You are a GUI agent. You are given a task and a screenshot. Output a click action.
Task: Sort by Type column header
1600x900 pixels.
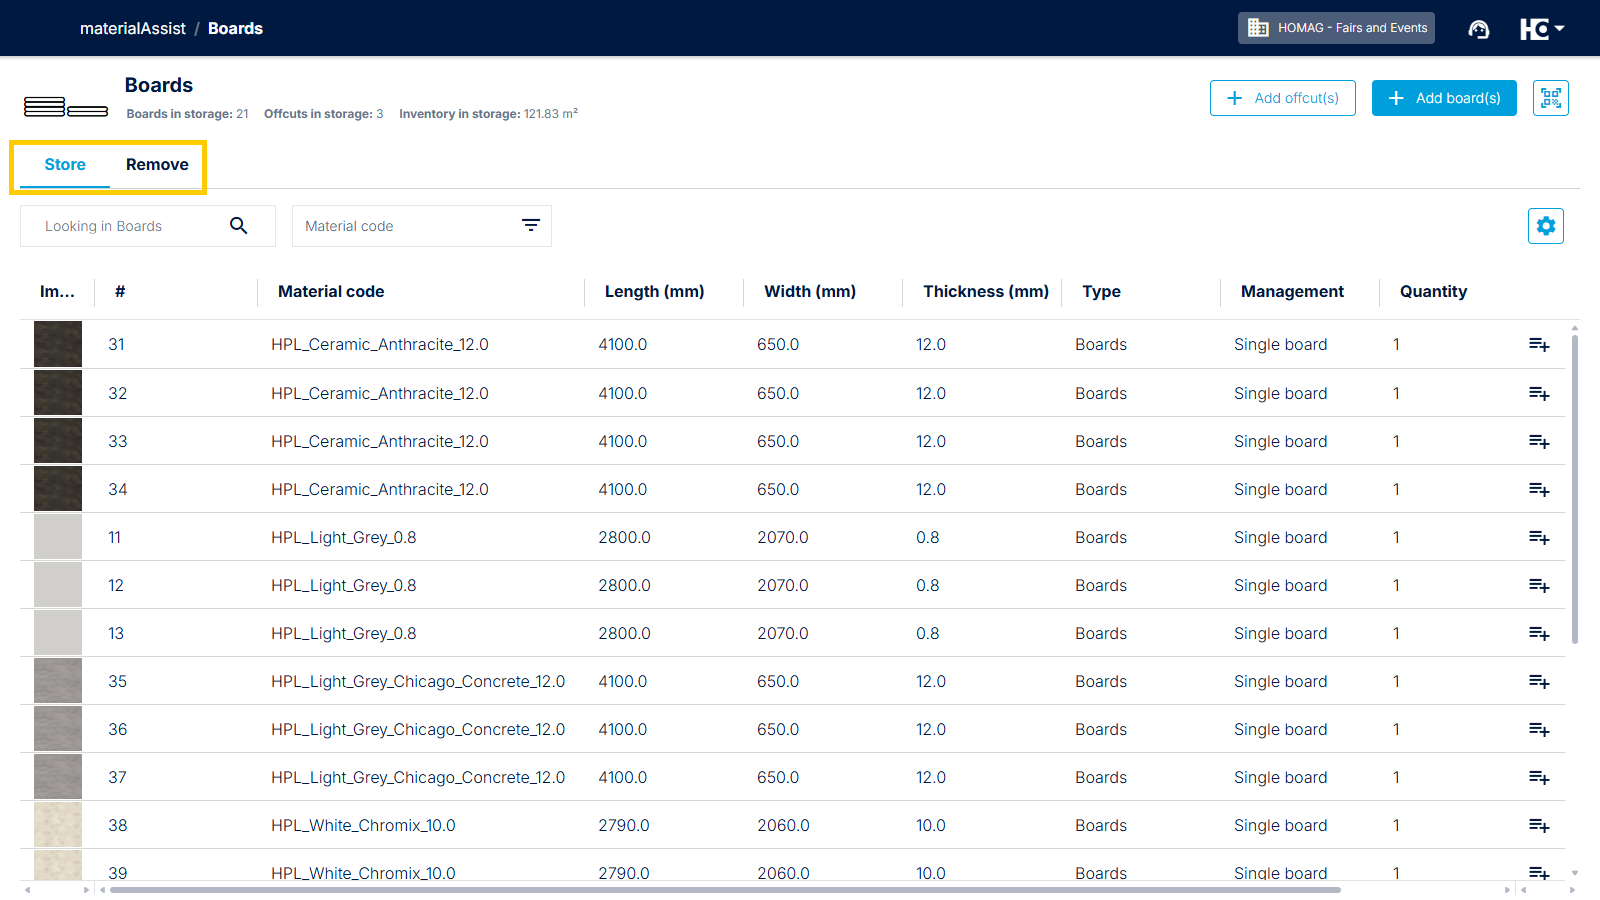click(1101, 292)
